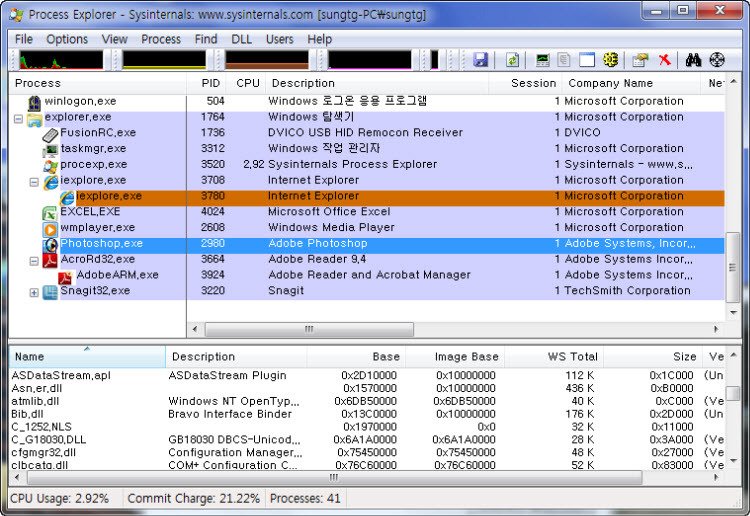Sort processes by the CPU column header

coord(247,83)
